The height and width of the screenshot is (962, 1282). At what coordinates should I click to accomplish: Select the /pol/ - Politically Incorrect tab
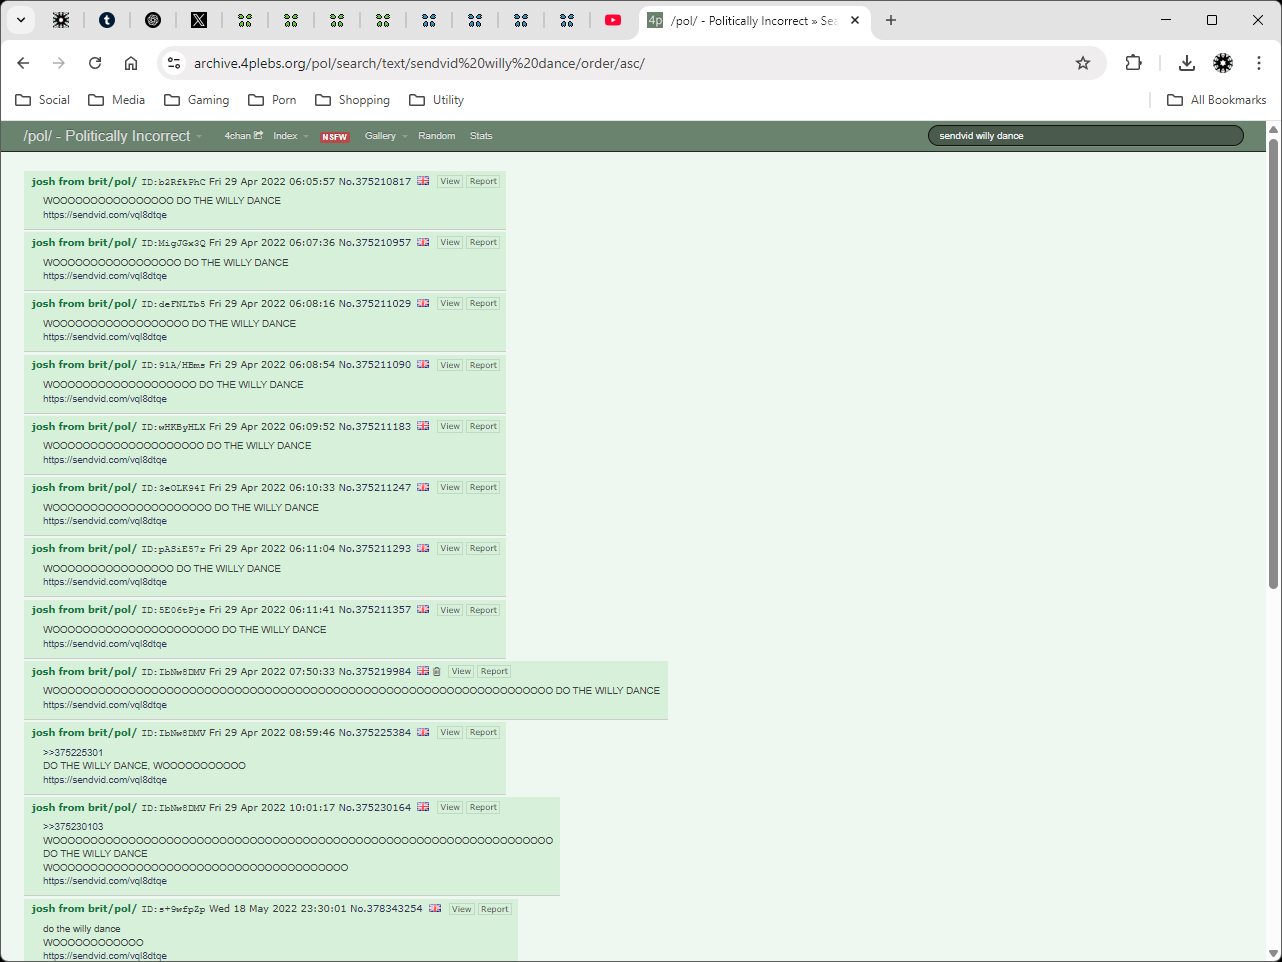click(754, 20)
